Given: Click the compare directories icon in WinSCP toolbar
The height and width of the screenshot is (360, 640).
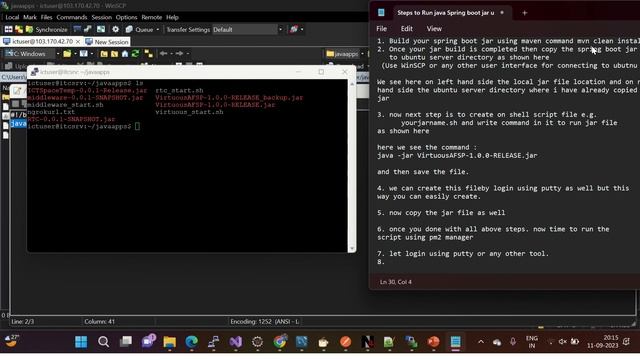Looking at the screenshot, I should coord(19,29).
